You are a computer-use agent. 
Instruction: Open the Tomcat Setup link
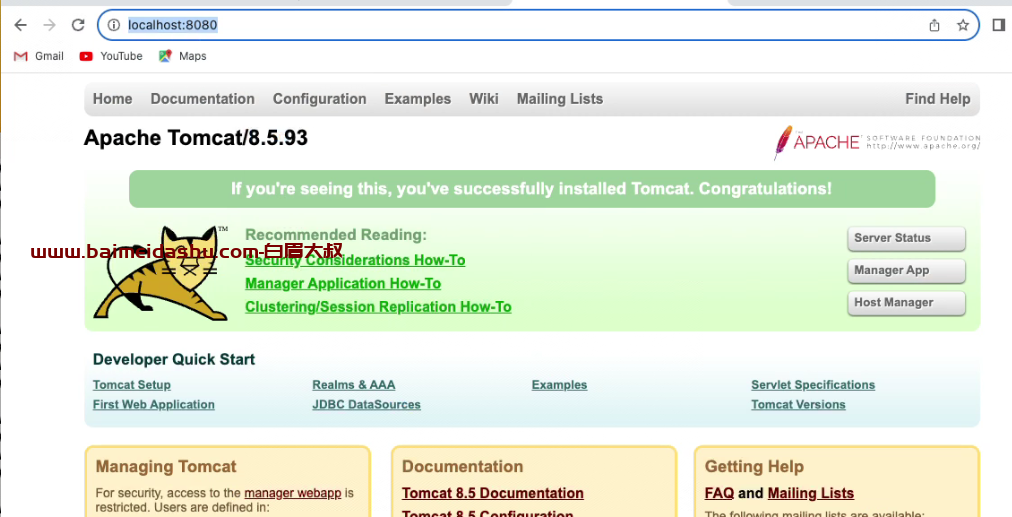click(x=132, y=385)
